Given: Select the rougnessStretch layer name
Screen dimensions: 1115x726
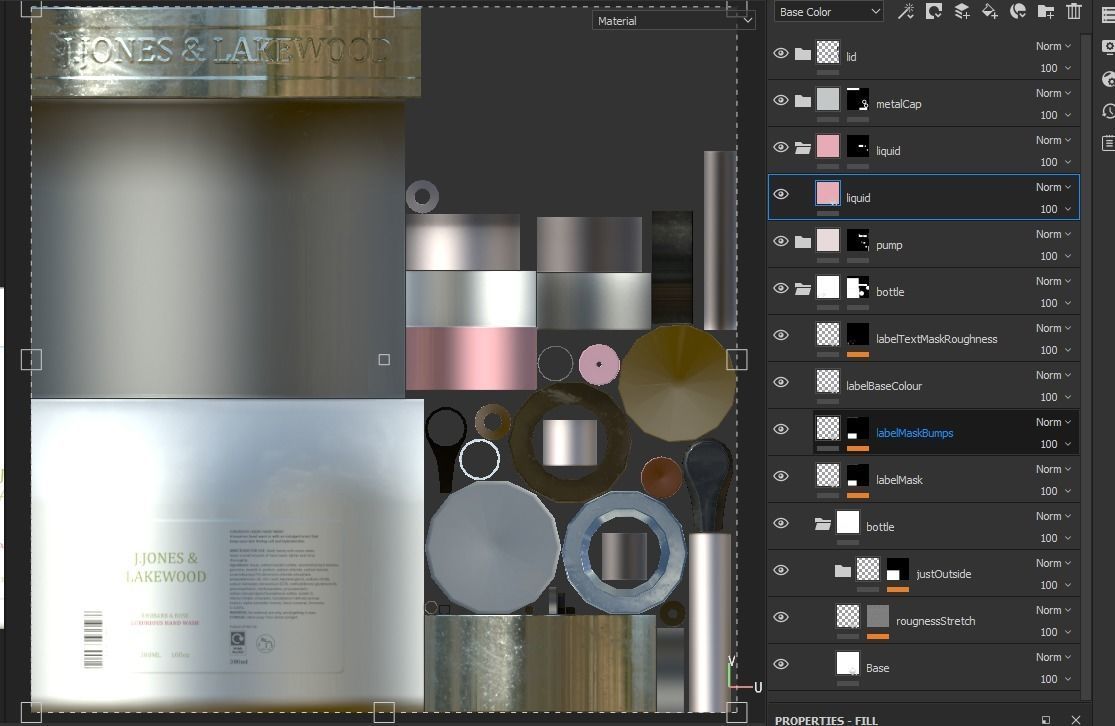Looking at the screenshot, I should click(936, 621).
